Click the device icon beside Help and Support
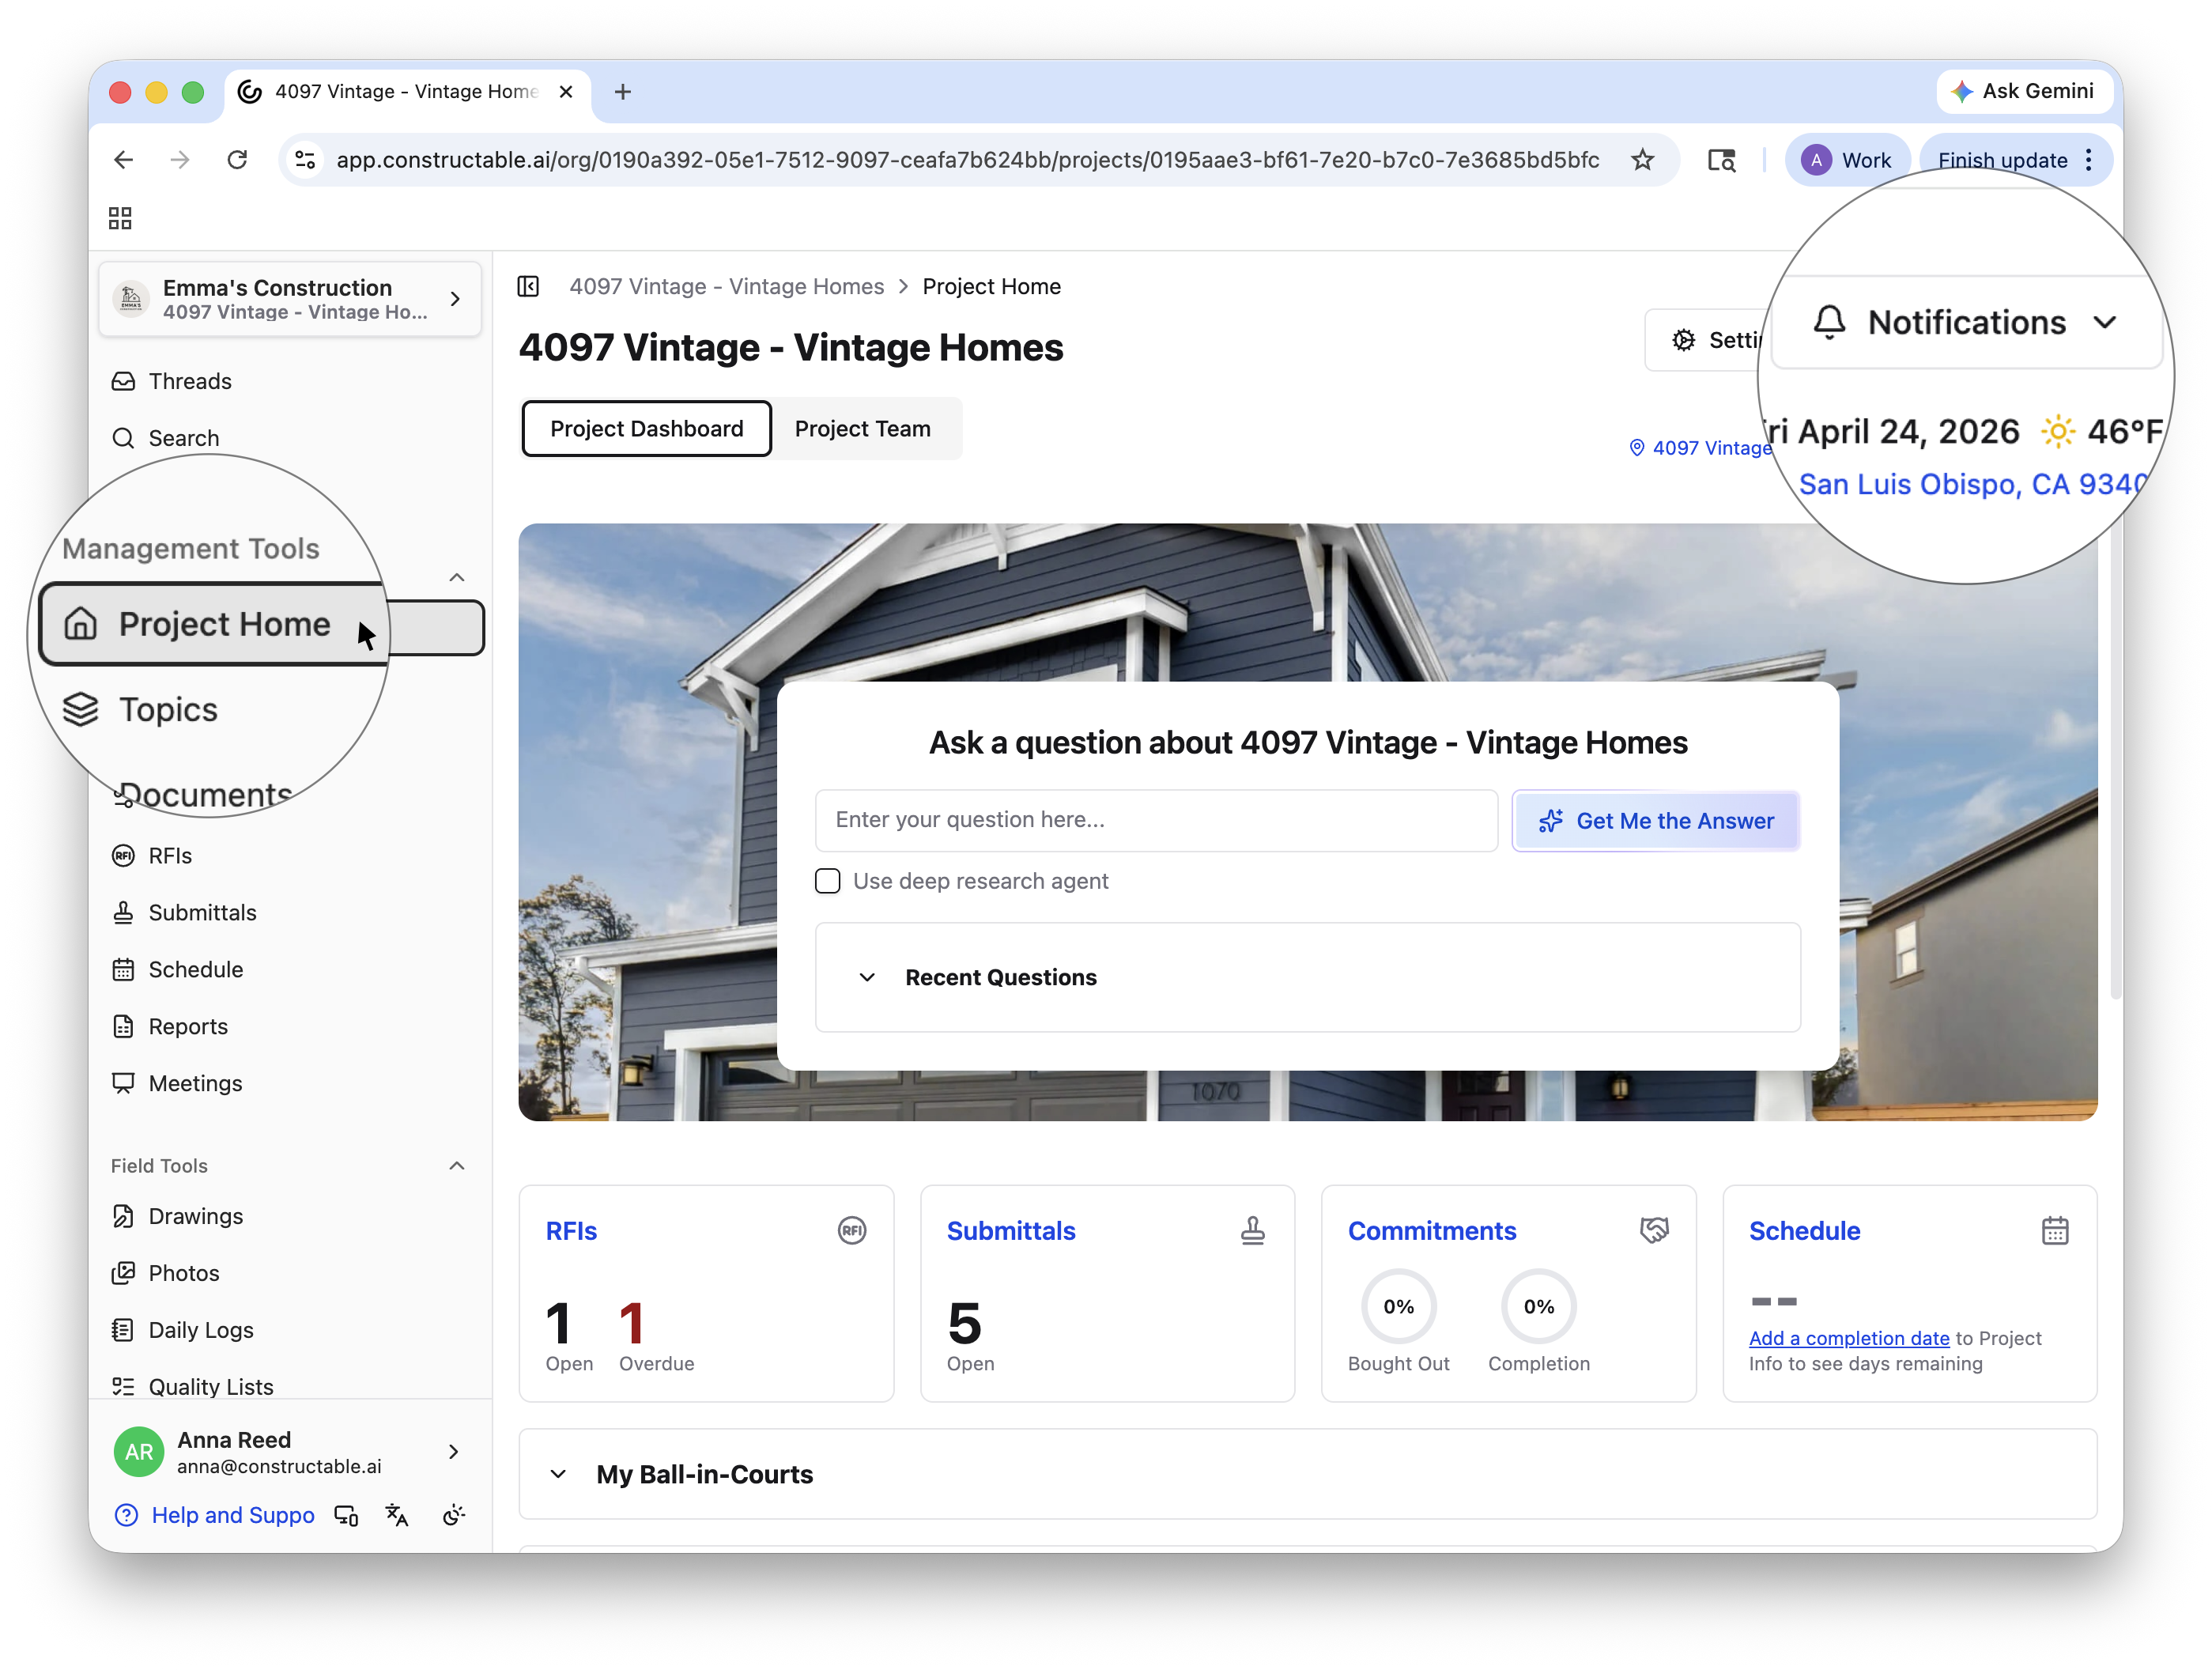 [x=346, y=1516]
